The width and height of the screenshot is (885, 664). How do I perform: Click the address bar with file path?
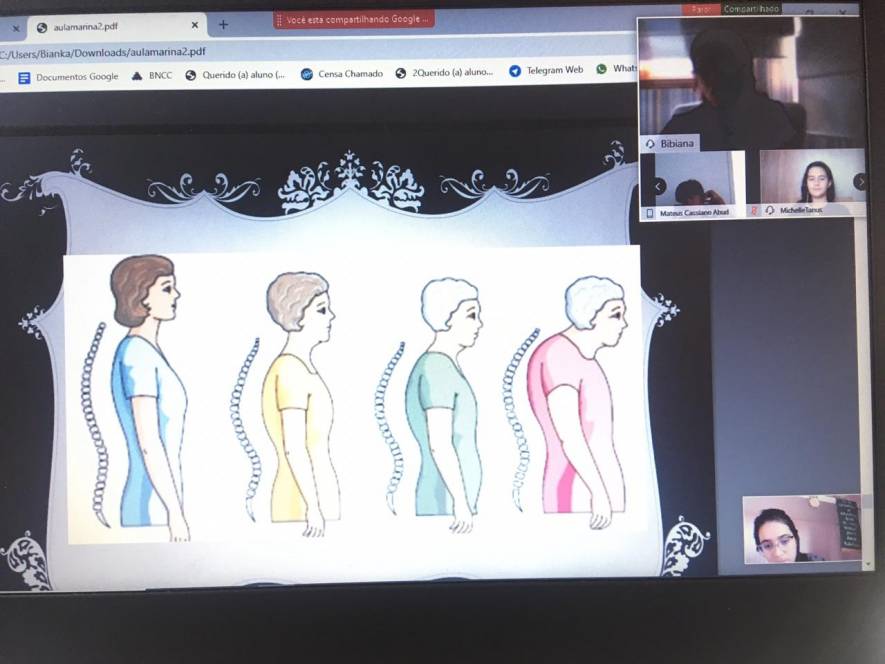(x=300, y=50)
